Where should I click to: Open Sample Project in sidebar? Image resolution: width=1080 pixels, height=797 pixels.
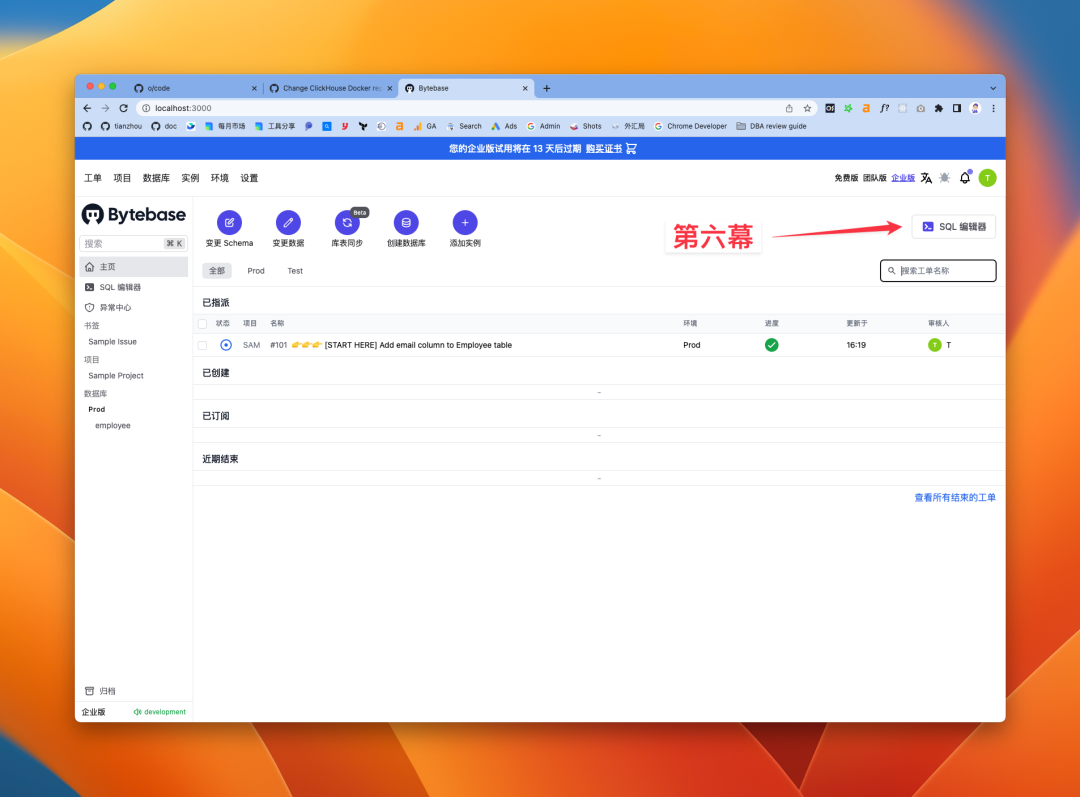tap(116, 375)
